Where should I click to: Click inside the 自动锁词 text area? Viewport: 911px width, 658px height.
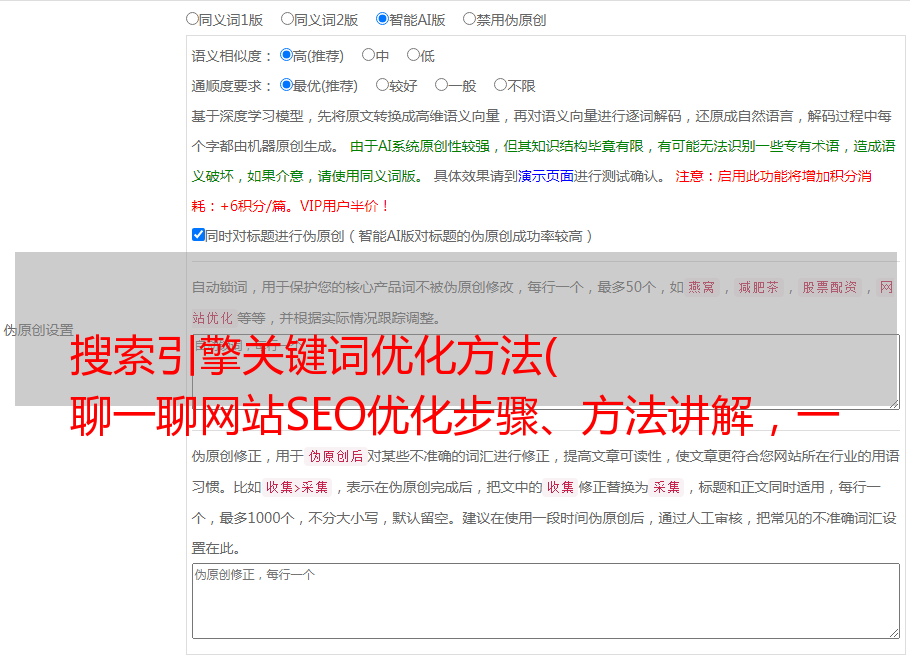(x=545, y=371)
